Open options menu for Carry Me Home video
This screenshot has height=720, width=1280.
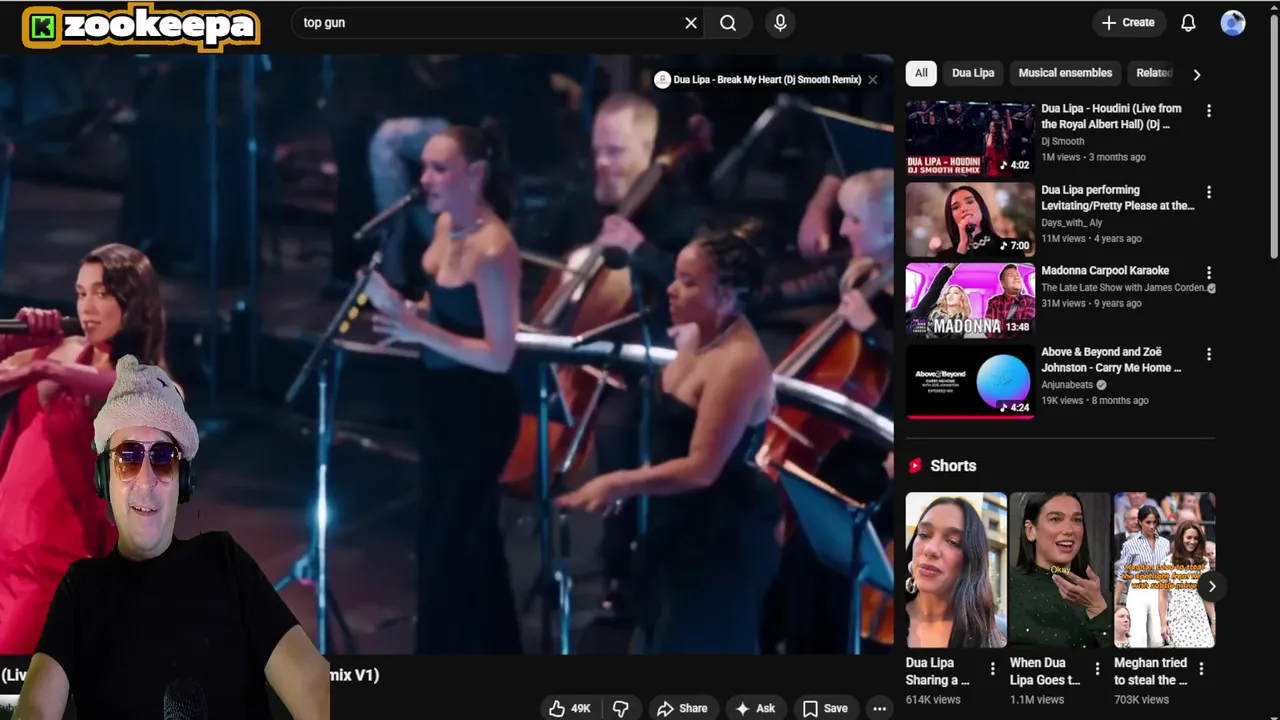(x=1209, y=354)
